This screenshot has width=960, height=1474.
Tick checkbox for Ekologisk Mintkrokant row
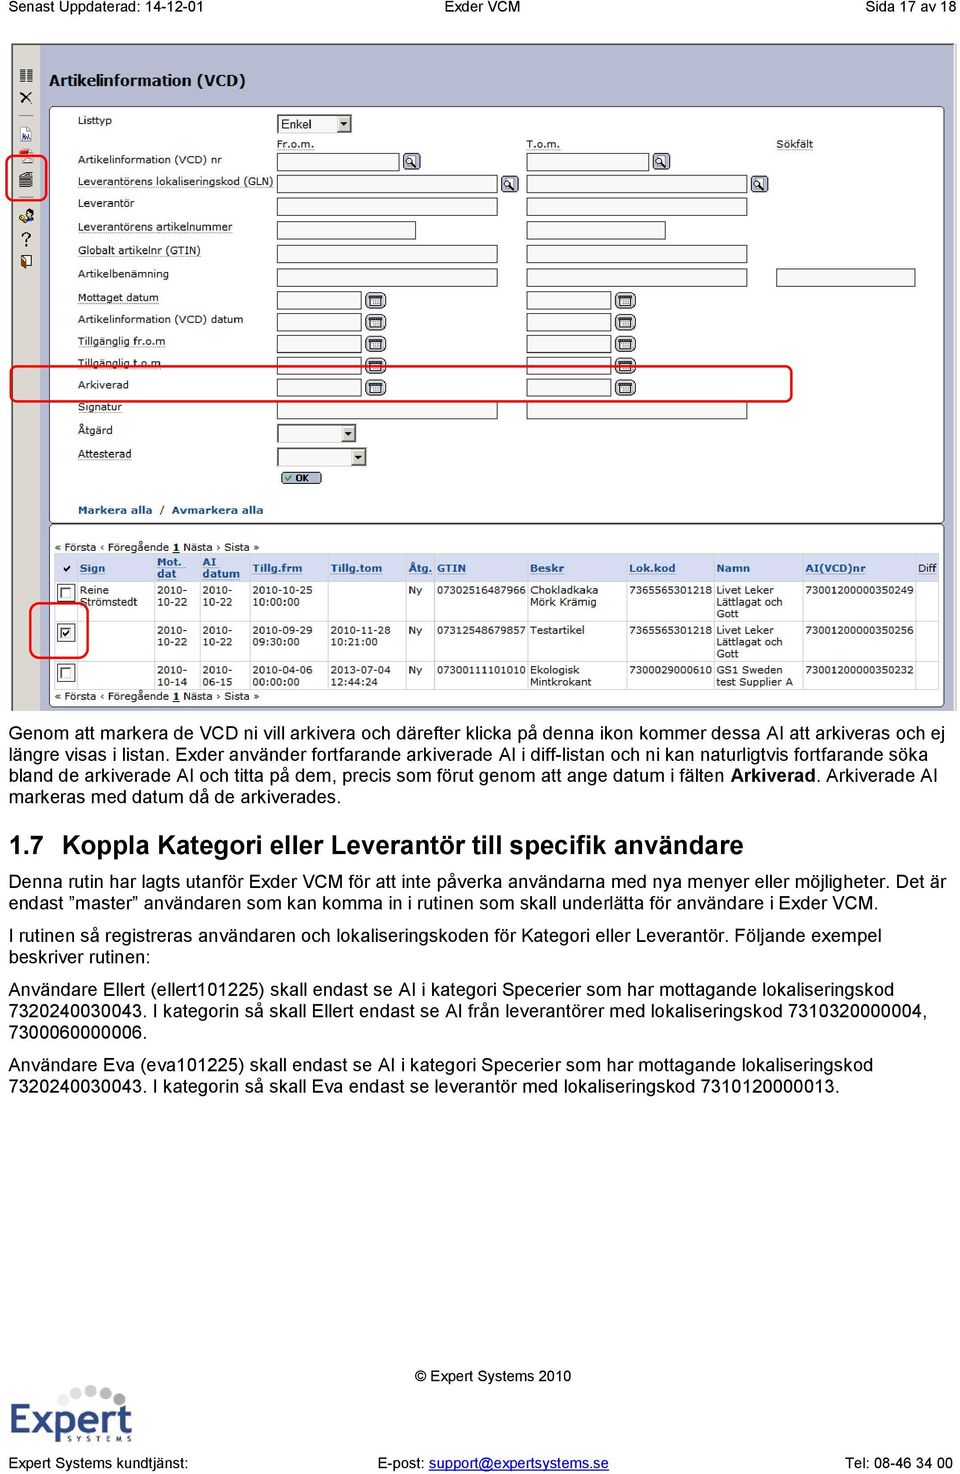pyautogui.click(x=66, y=672)
